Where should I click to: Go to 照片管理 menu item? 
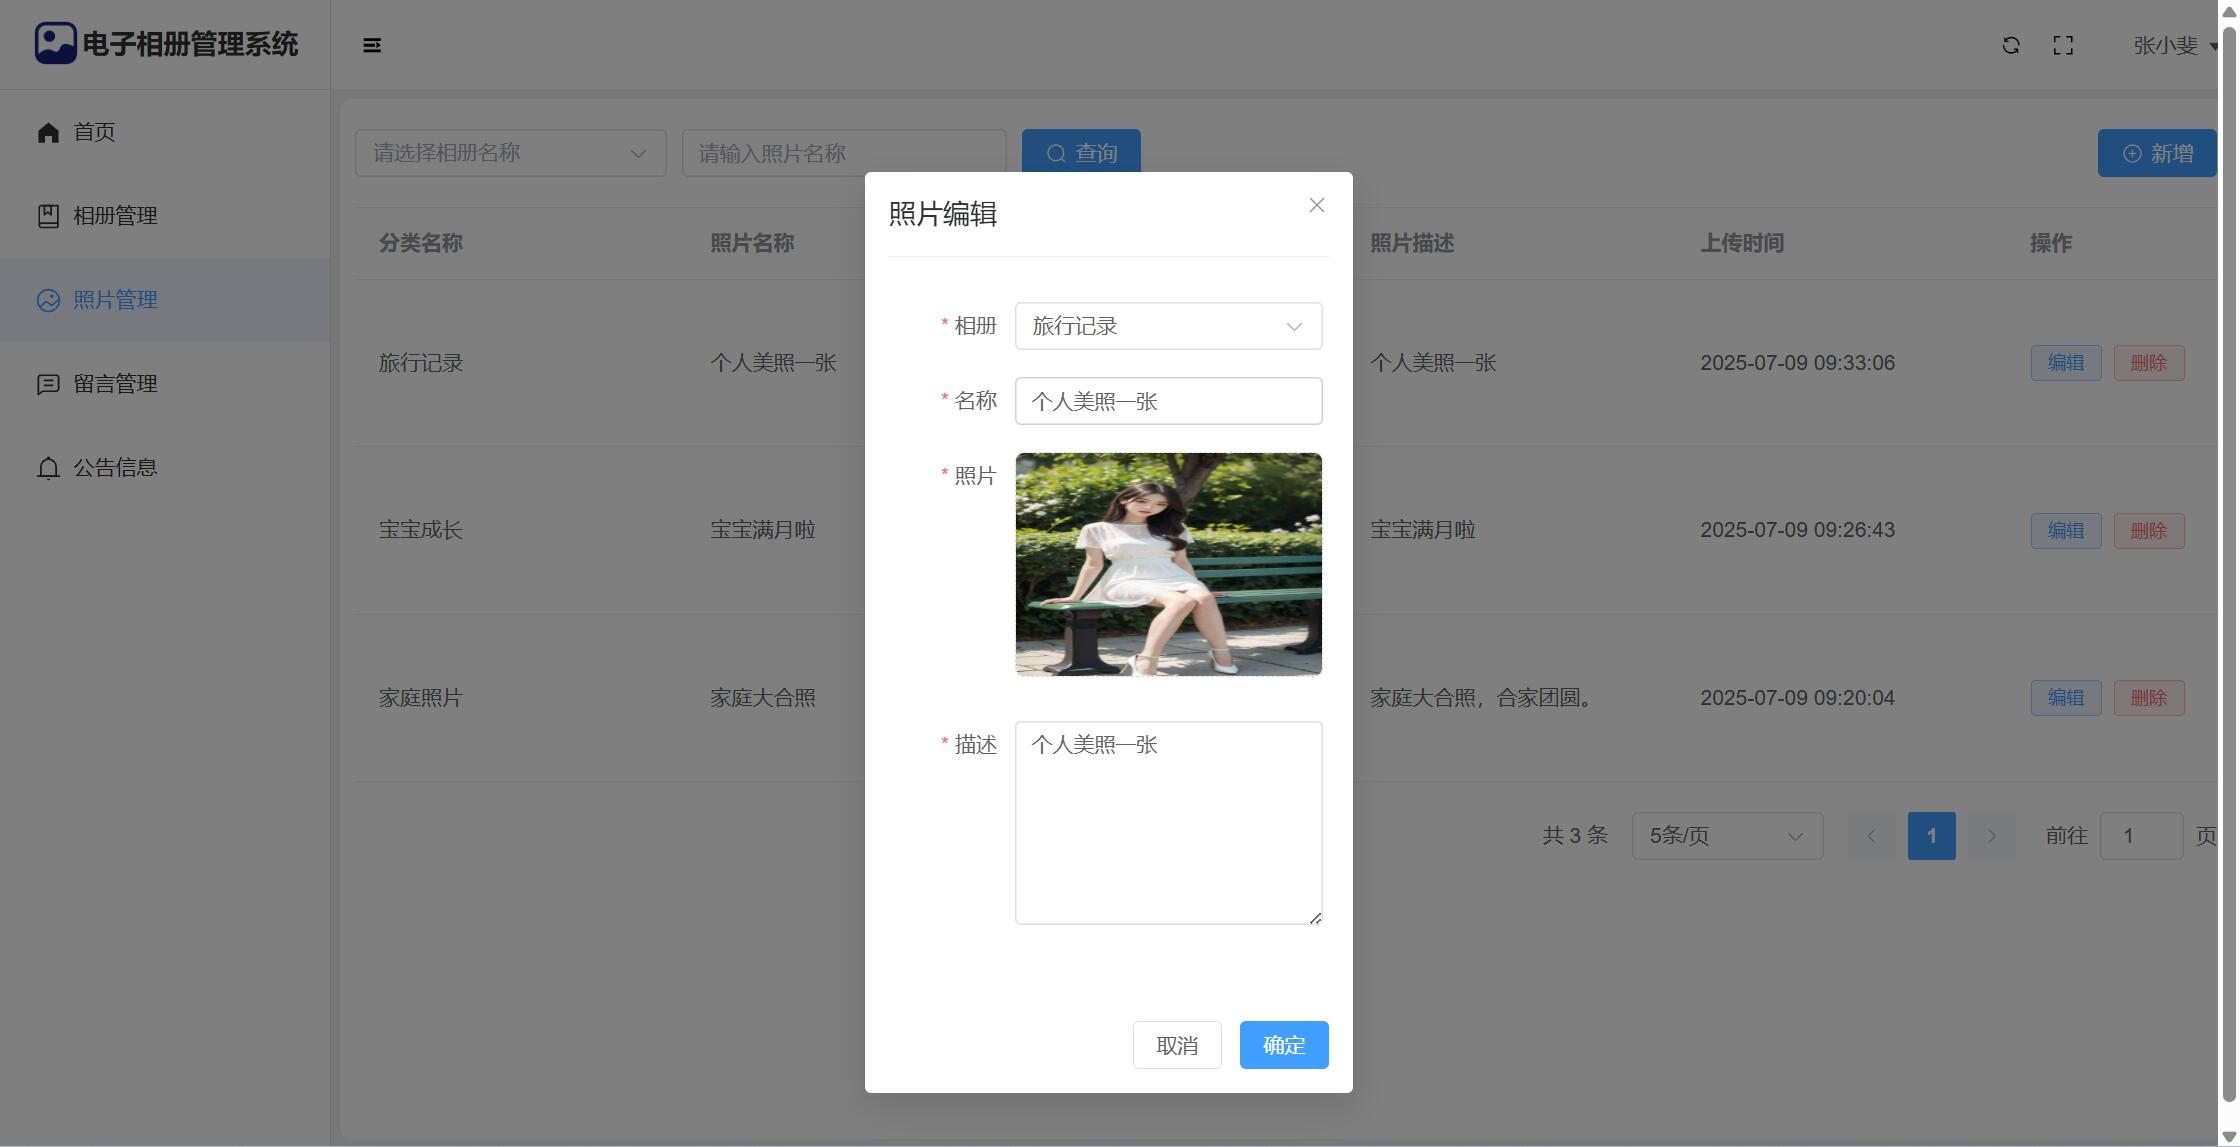pos(115,300)
